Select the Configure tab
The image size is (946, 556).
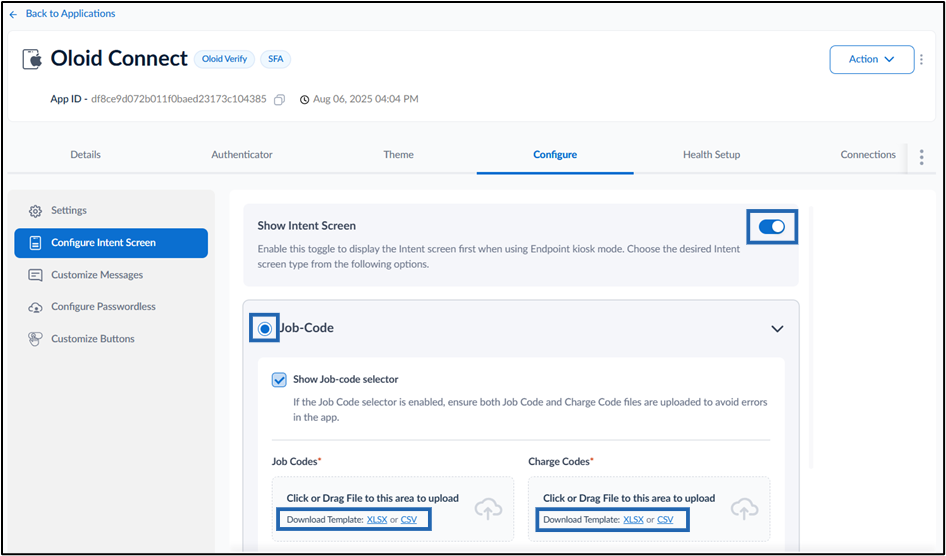(x=555, y=155)
